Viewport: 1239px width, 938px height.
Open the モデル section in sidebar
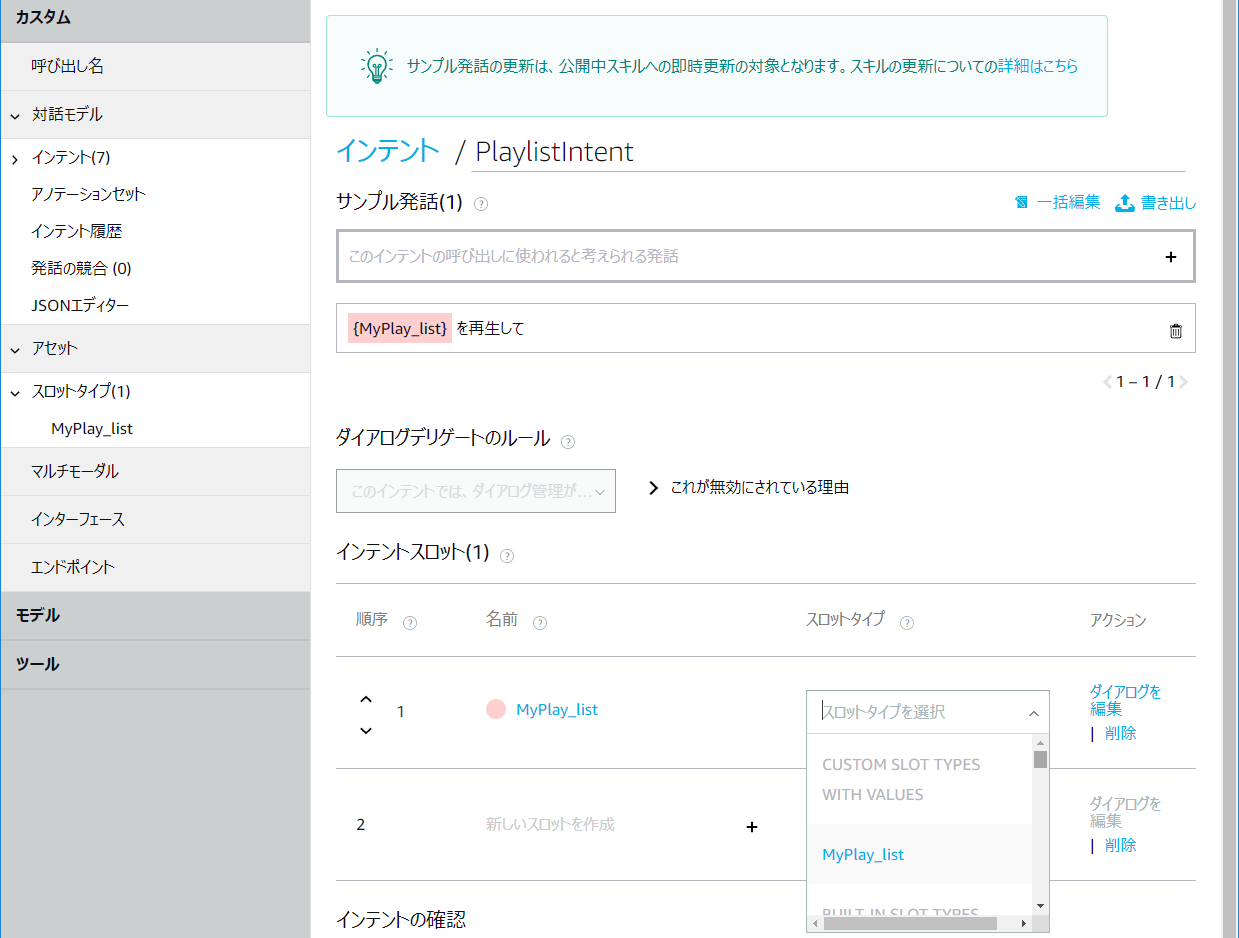155,615
